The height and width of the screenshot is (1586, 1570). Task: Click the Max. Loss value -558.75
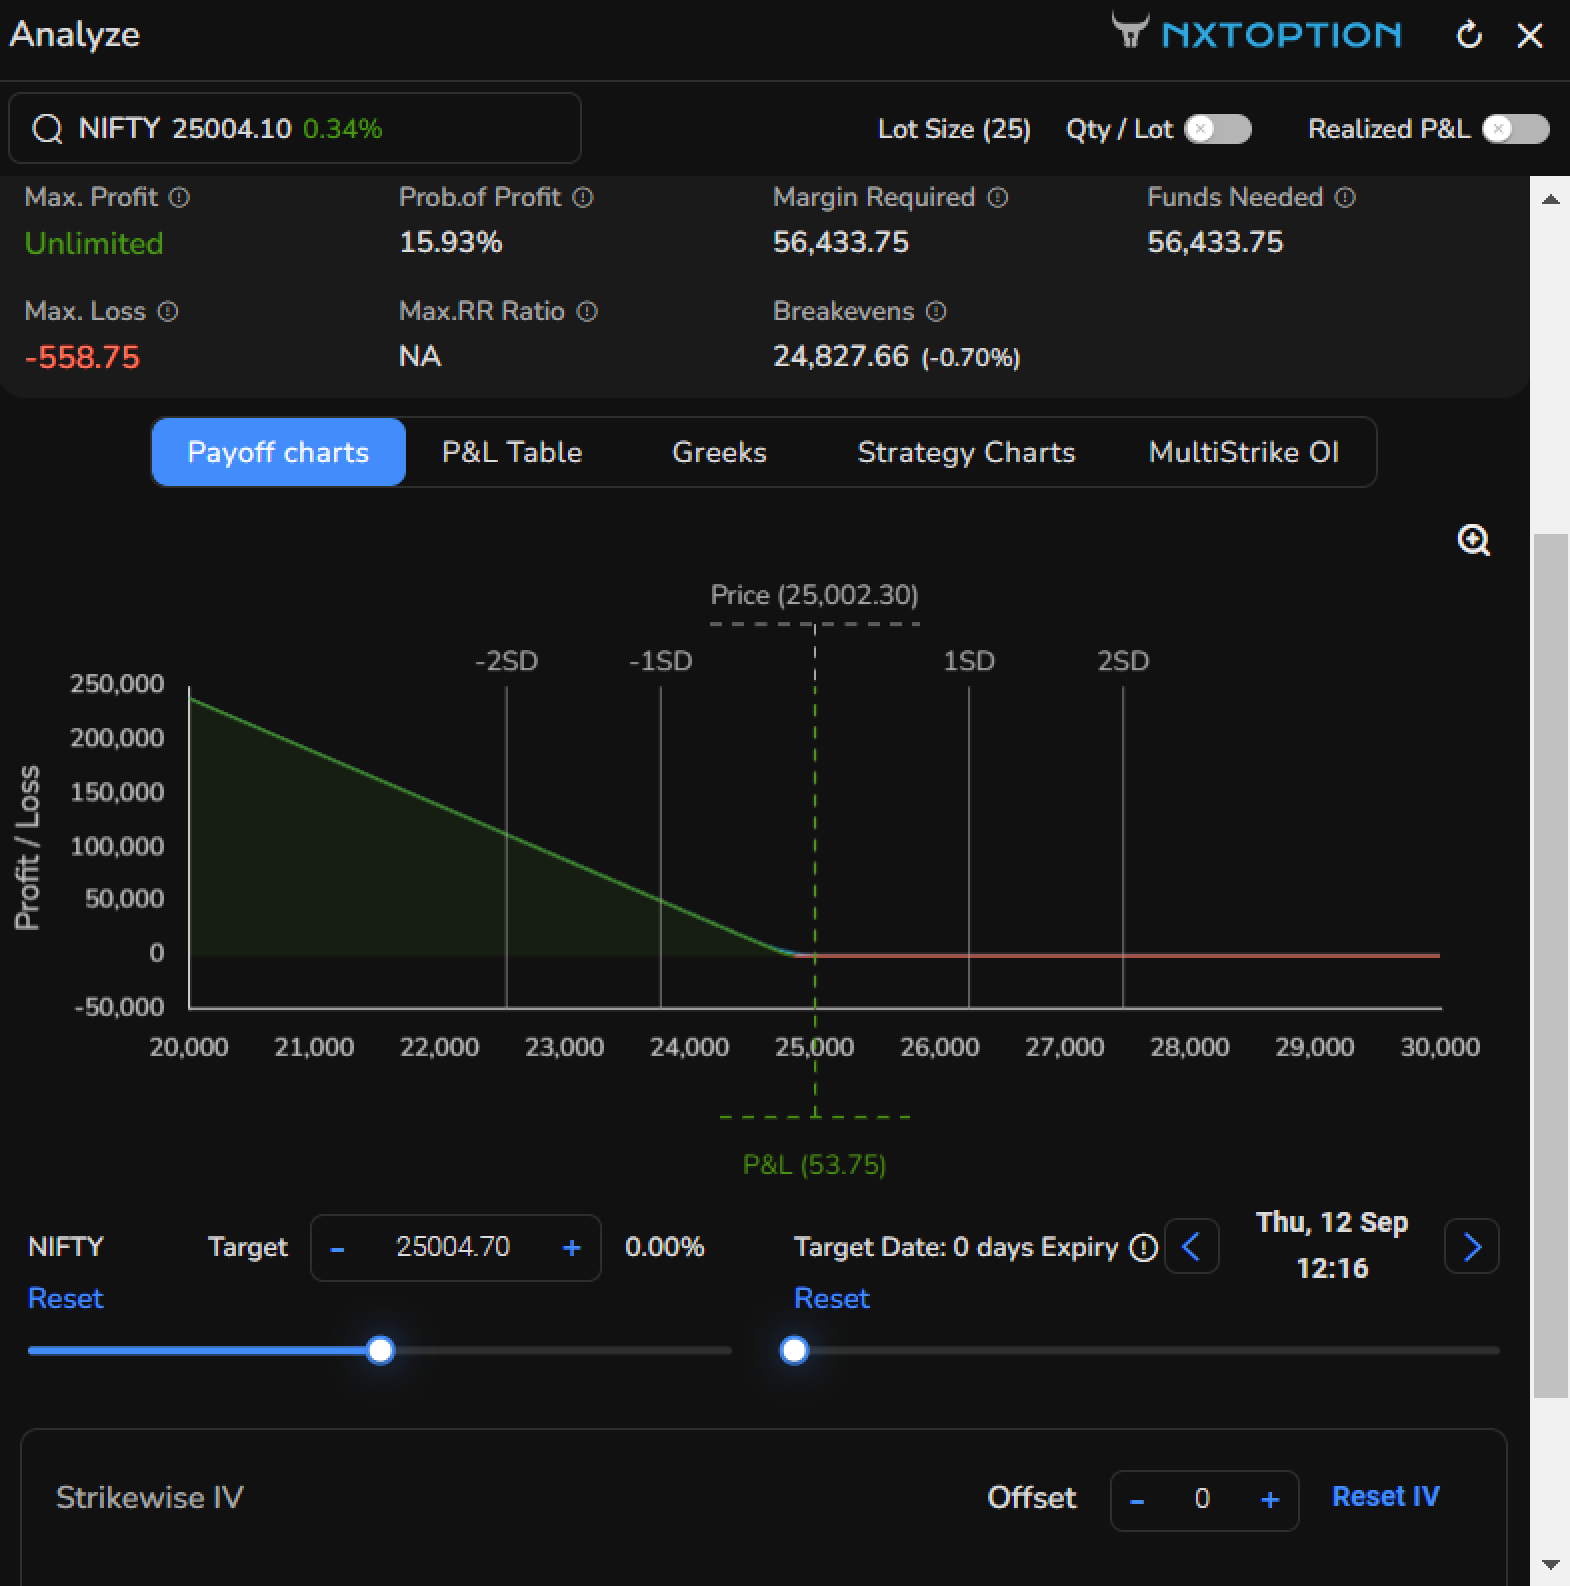[82, 357]
